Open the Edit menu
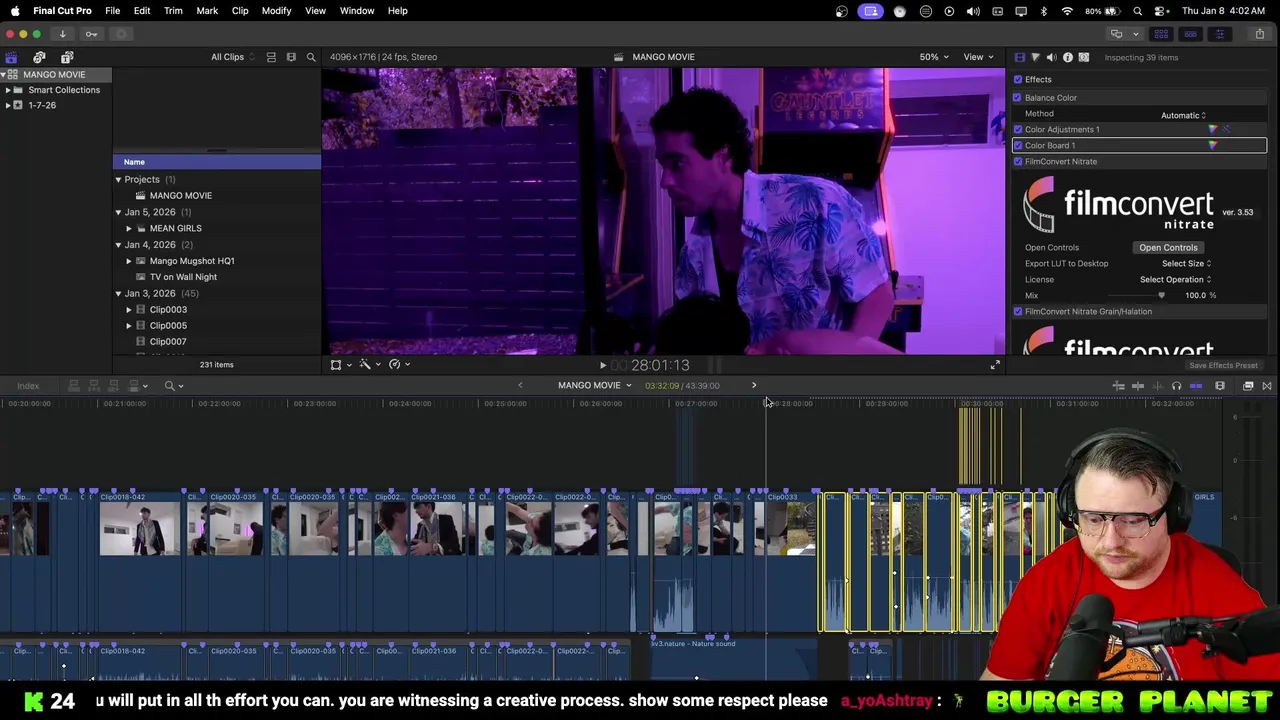The height and width of the screenshot is (720, 1280). (x=142, y=11)
